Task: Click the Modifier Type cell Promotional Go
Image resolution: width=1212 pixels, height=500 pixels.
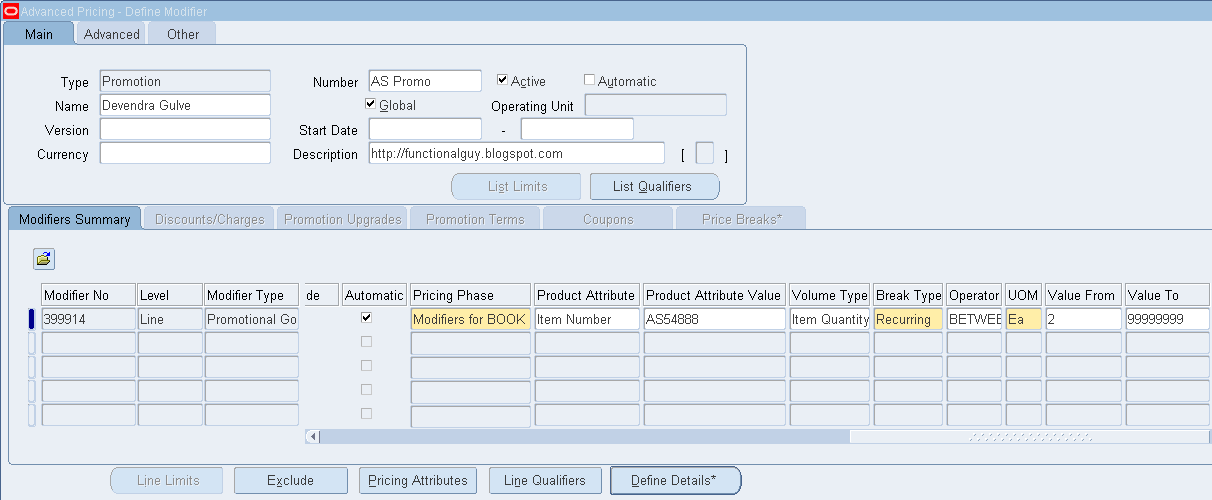Action: 251,319
